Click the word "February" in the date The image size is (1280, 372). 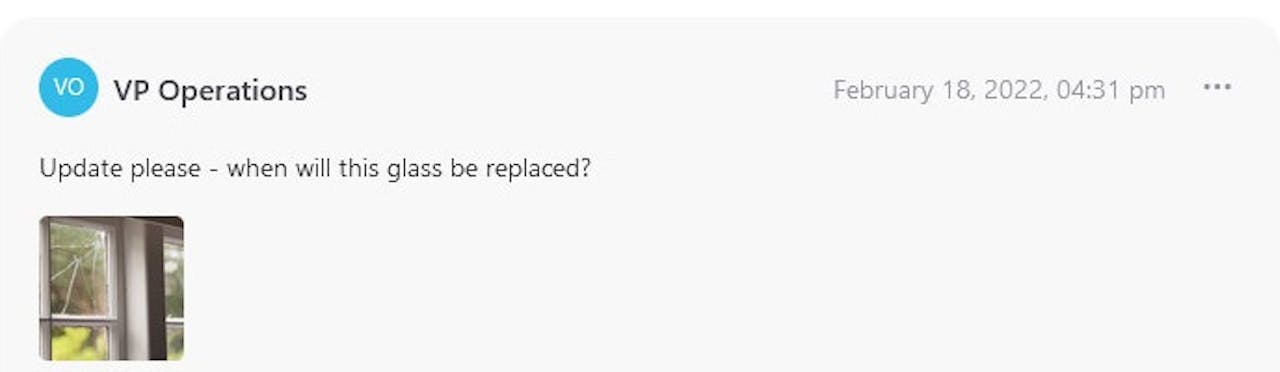tap(883, 90)
